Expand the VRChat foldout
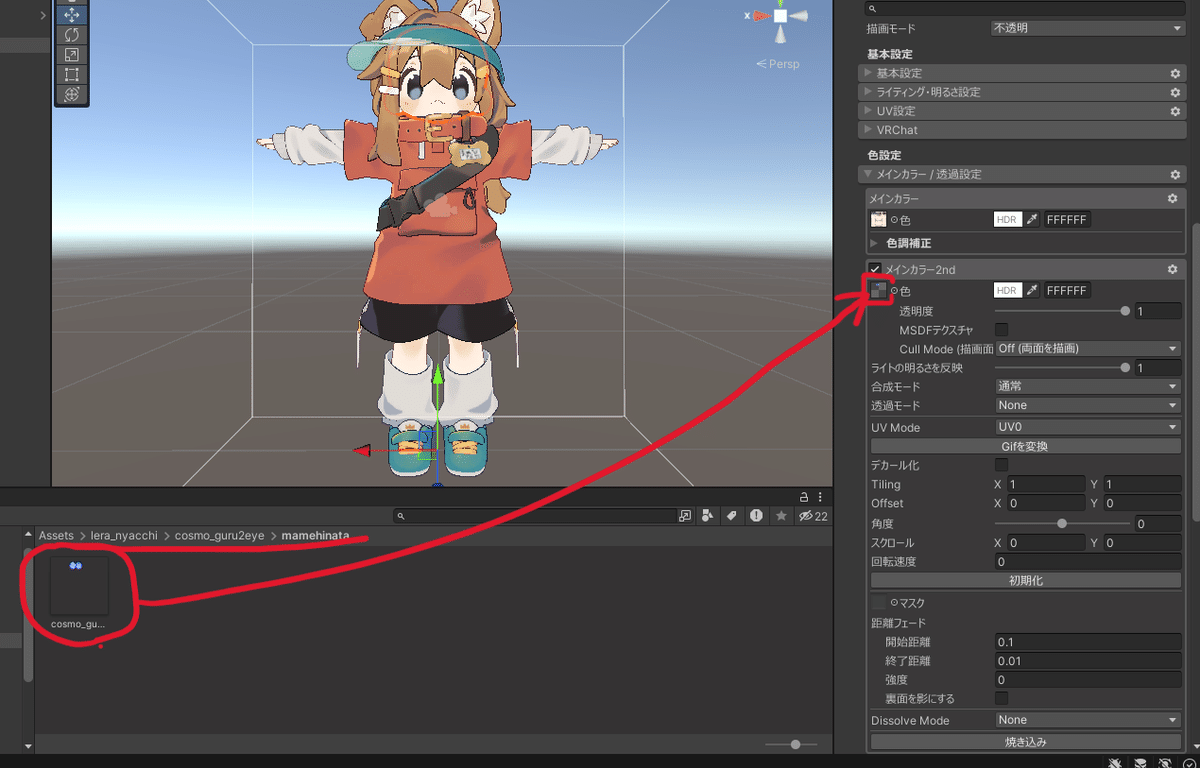The height and width of the screenshot is (768, 1200). click(866, 130)
